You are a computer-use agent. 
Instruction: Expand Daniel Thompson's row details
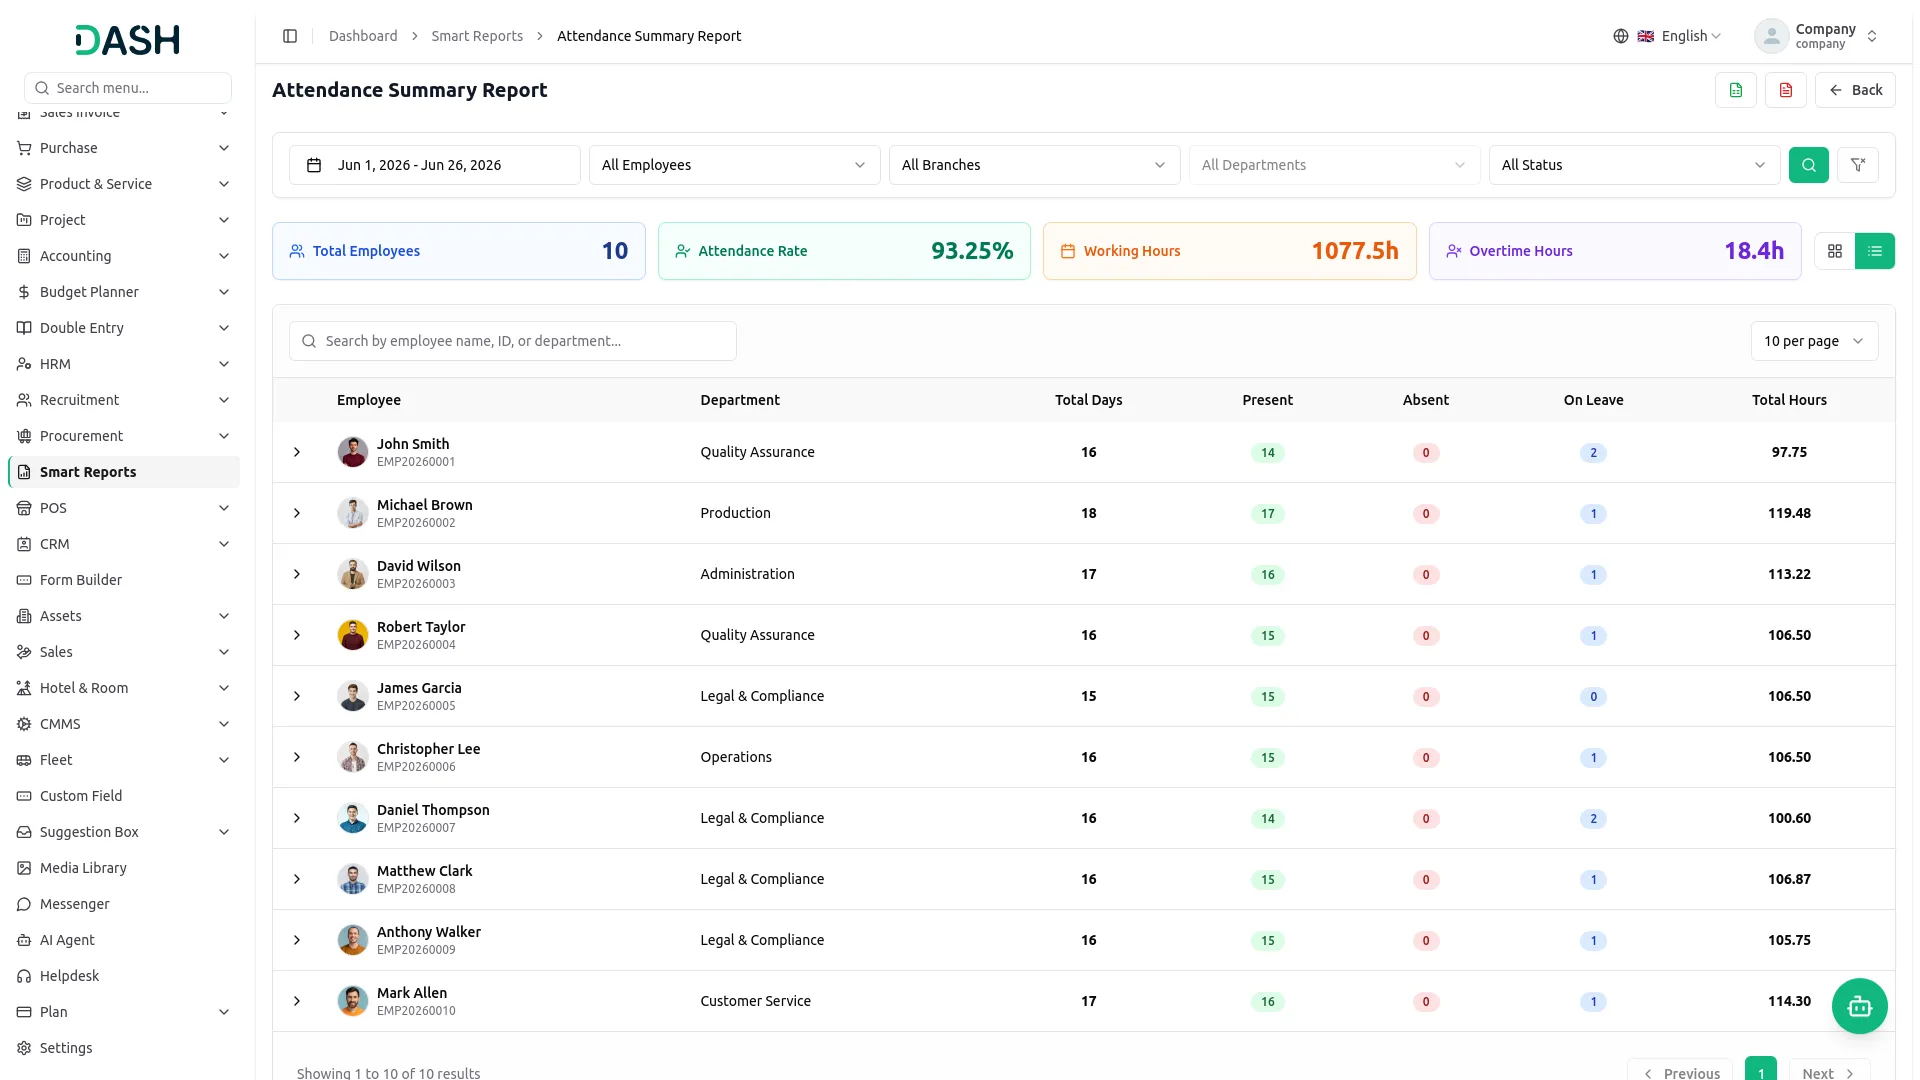click(297, 818)
